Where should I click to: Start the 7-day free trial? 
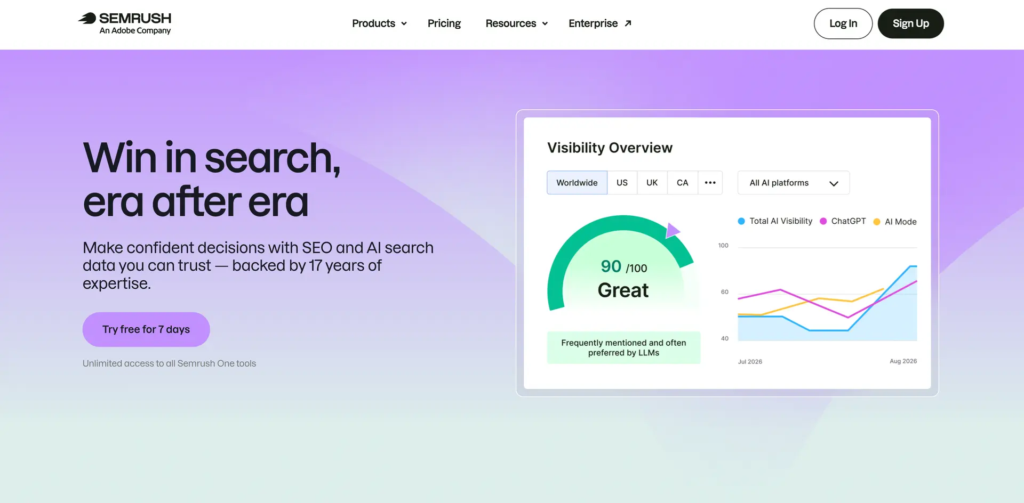pos(146,329)
